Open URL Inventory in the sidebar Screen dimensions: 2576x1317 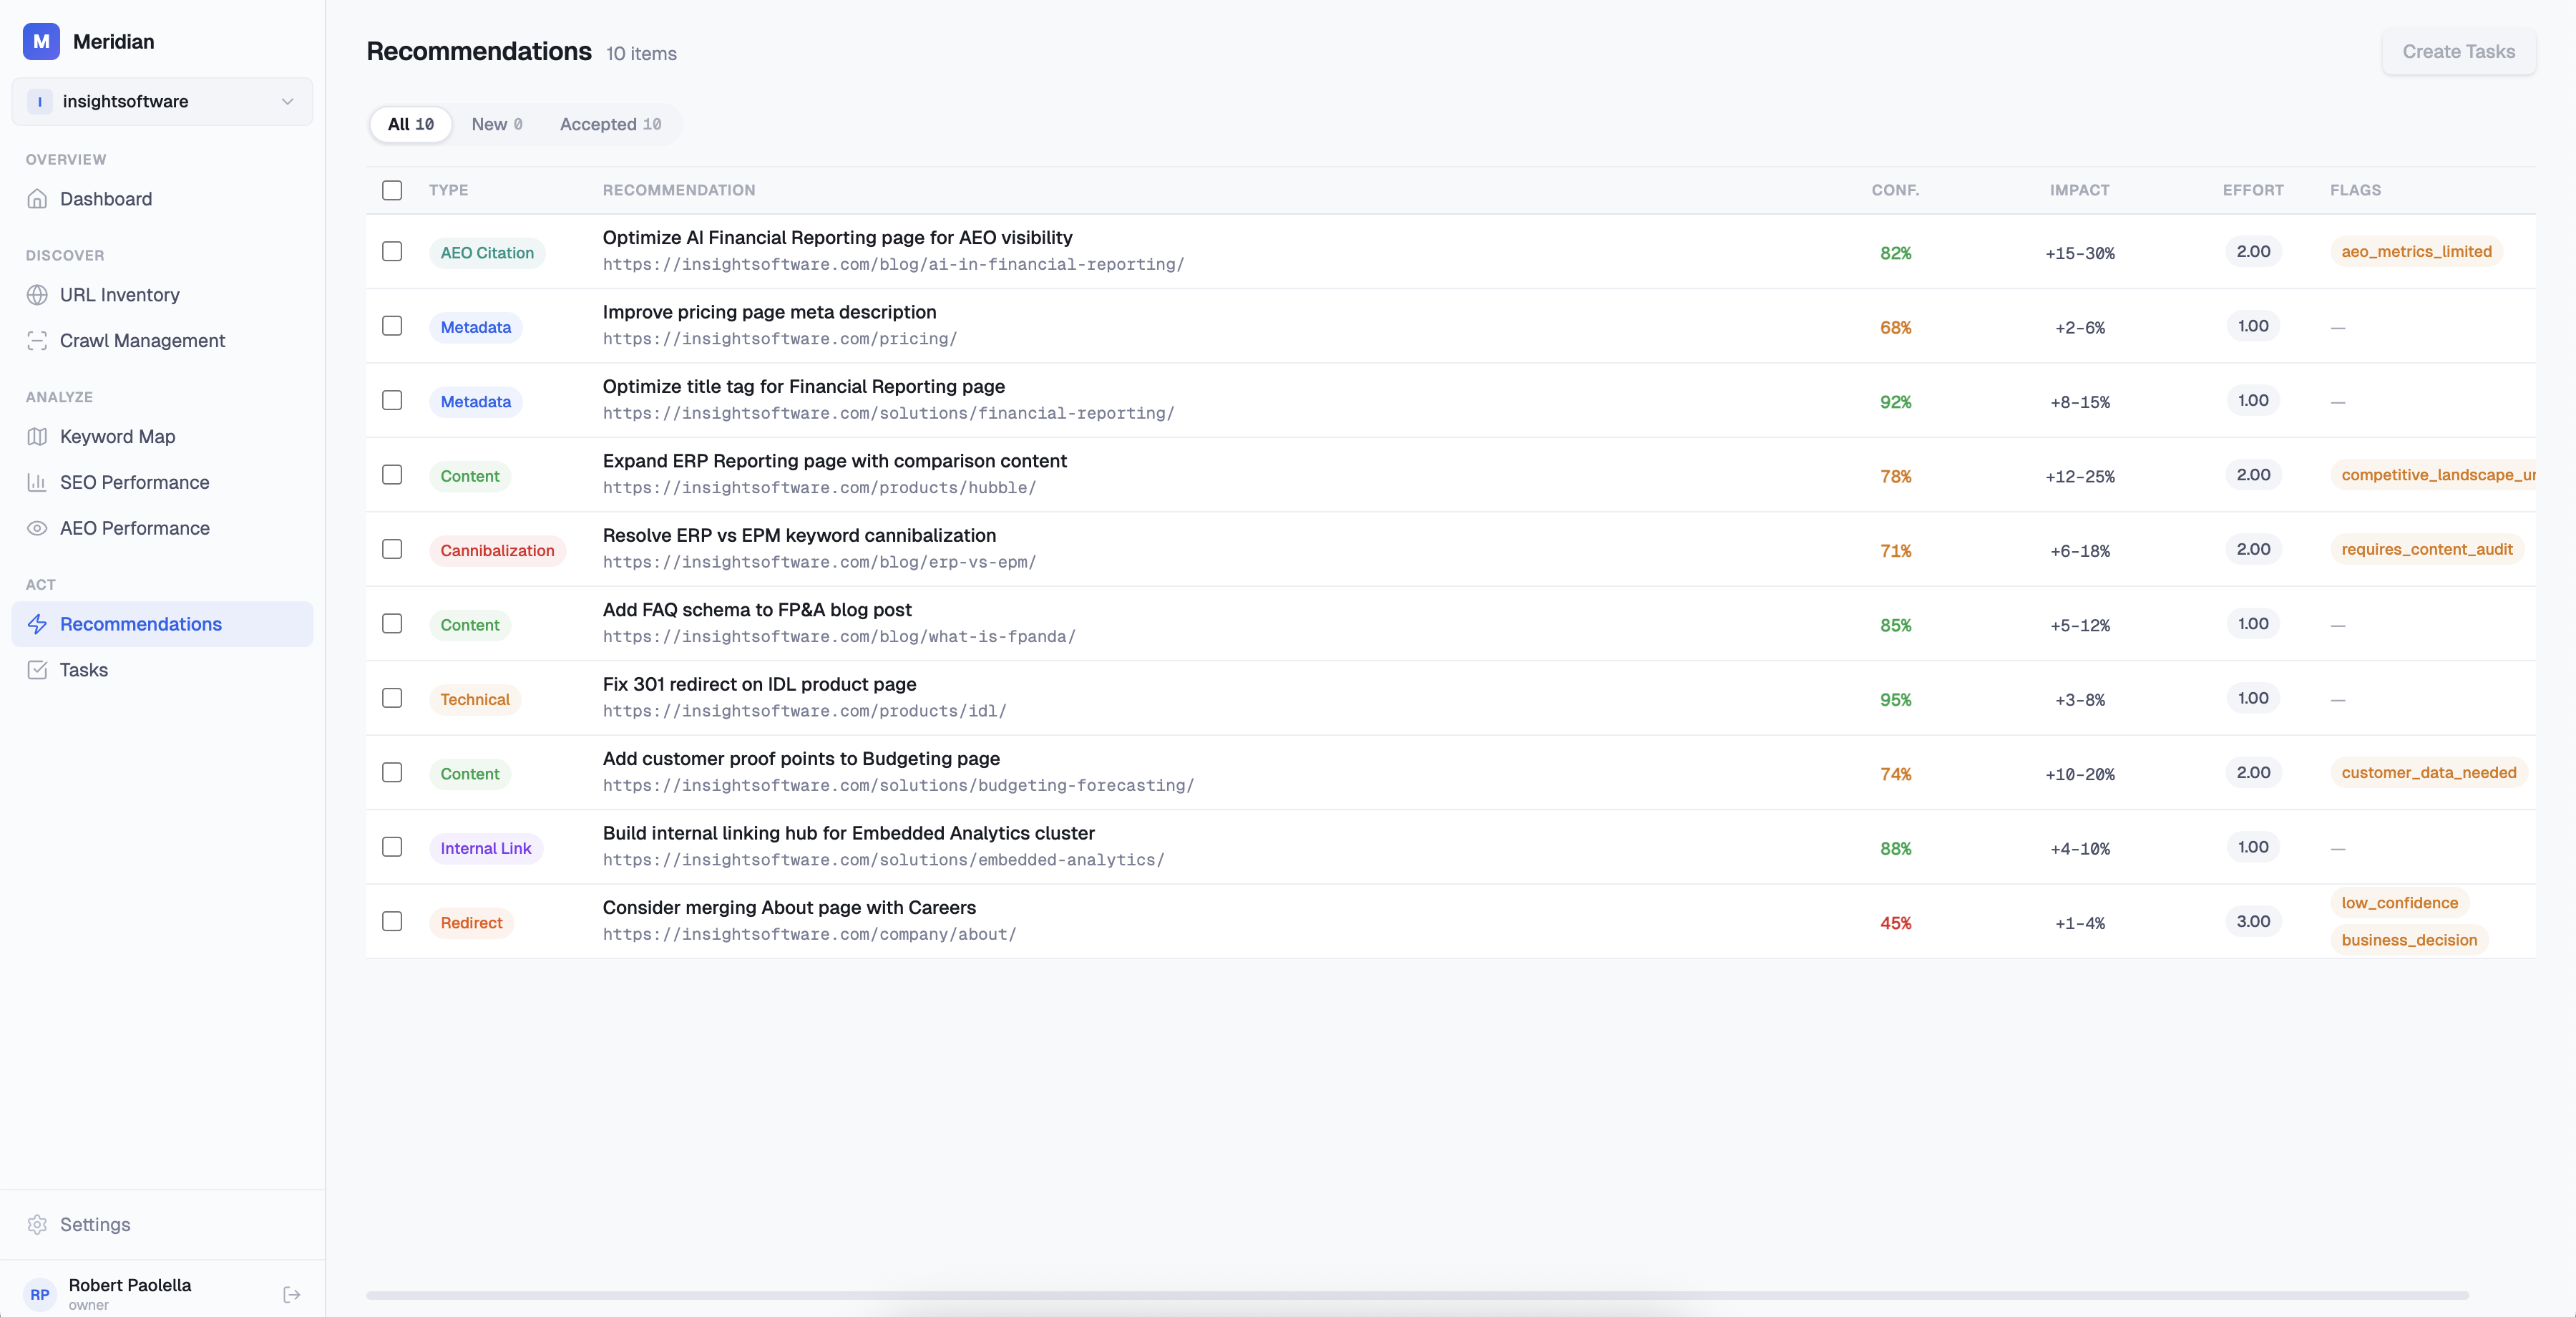[x=162, y=295]
